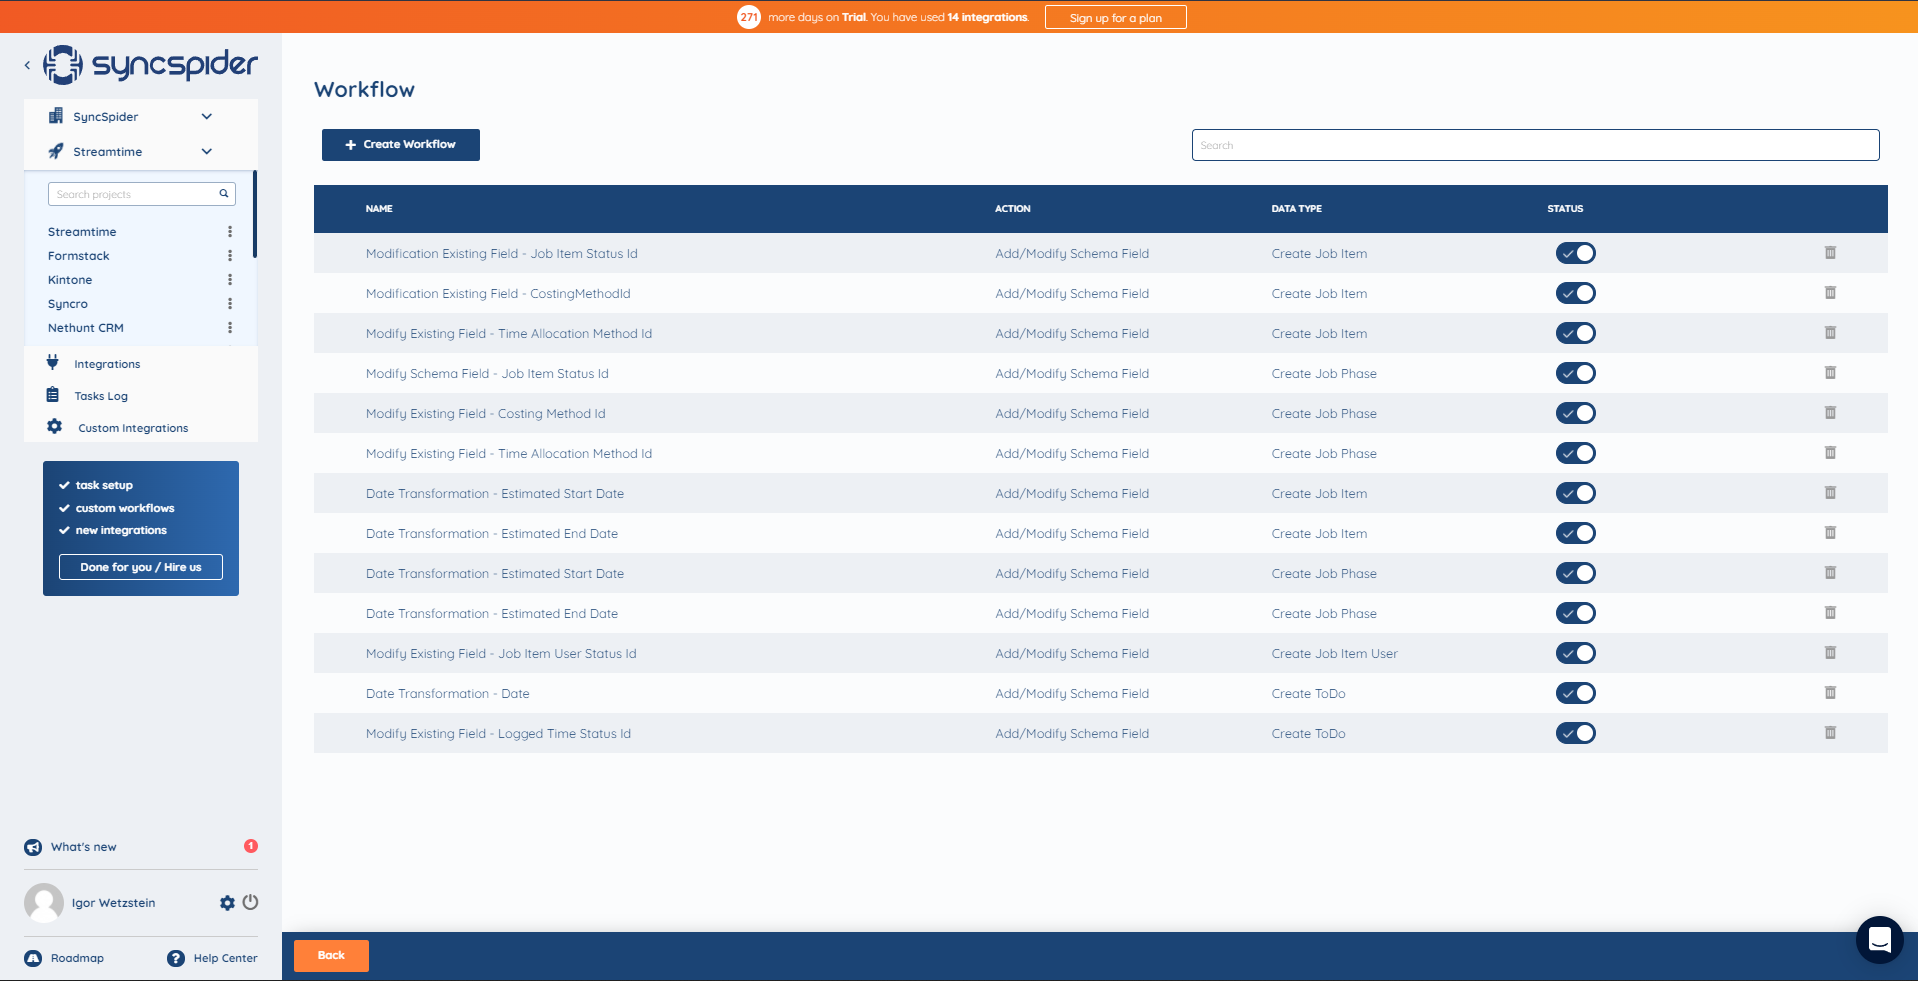Toggle status of Modification Existing Field - Job Item Status Id

(1575, 253)
